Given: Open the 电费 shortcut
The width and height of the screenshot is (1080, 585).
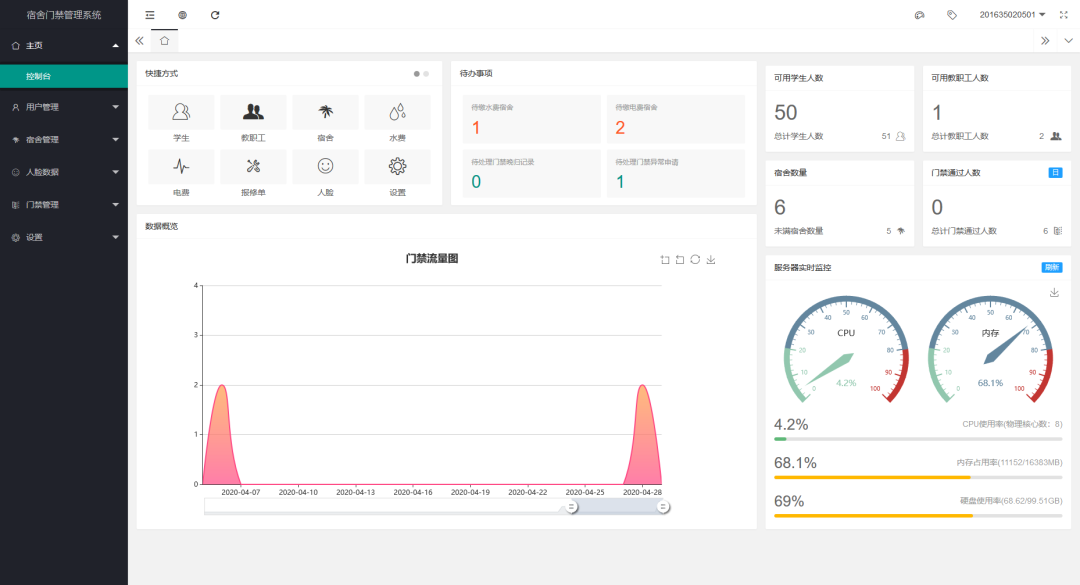Looking at the screenshot, I should [x=181, y=174].
